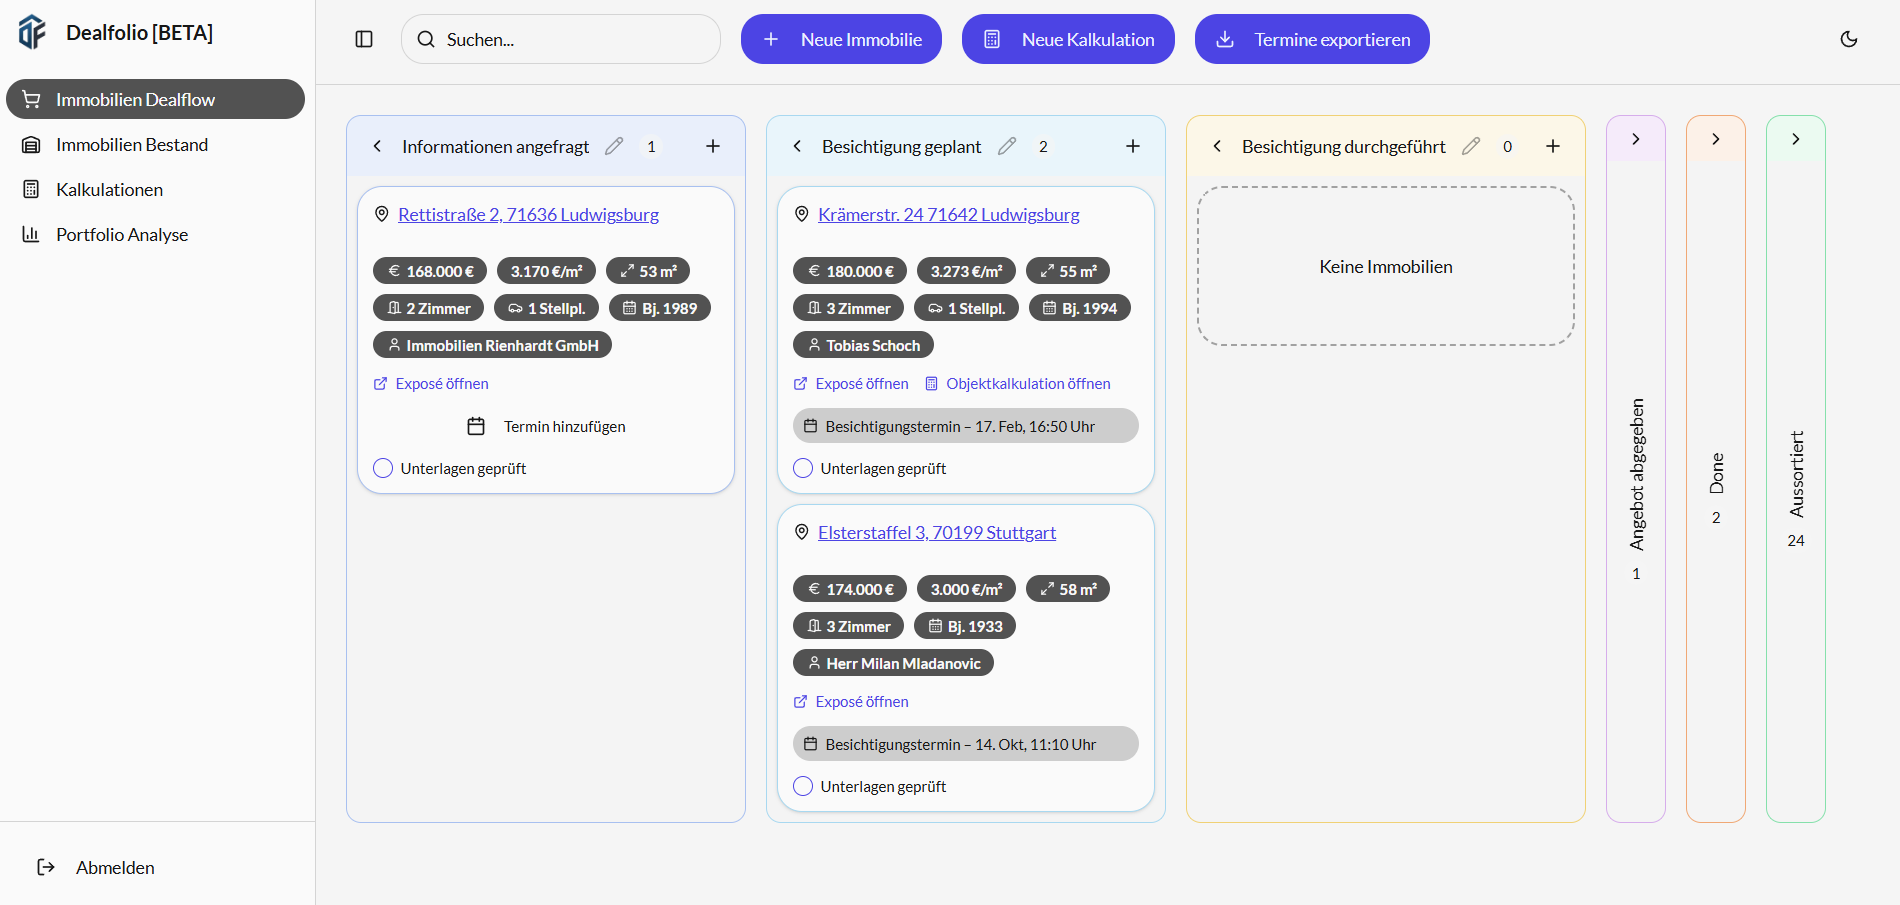The height and width of the screenshot is (905, 1900).
Task: Toggle the sidebar panel icon
Action: [x=364, y=39]
